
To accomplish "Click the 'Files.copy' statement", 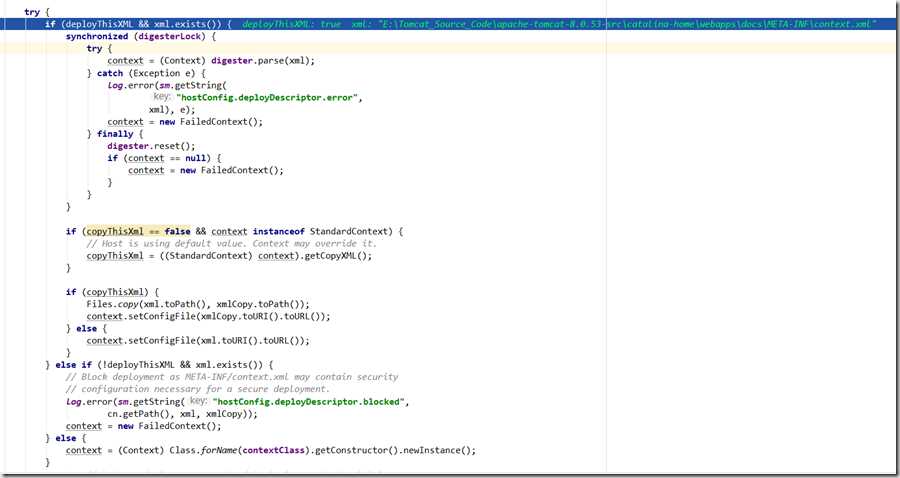I will (x=198, y=304).
